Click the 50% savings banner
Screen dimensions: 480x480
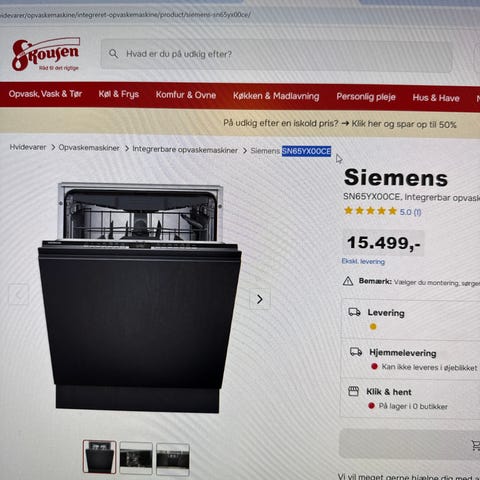pos(339,124)
